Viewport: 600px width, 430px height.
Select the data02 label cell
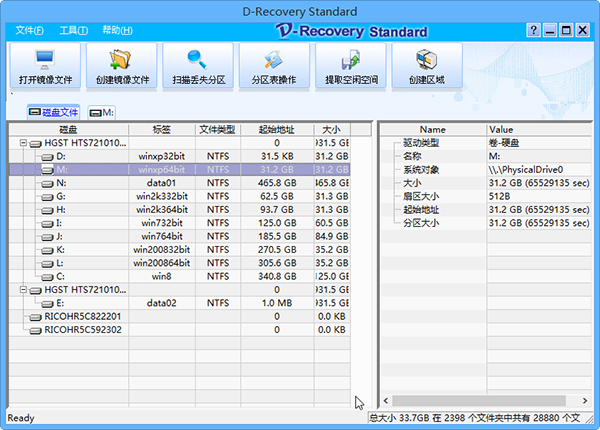click(x=162, y=303)
